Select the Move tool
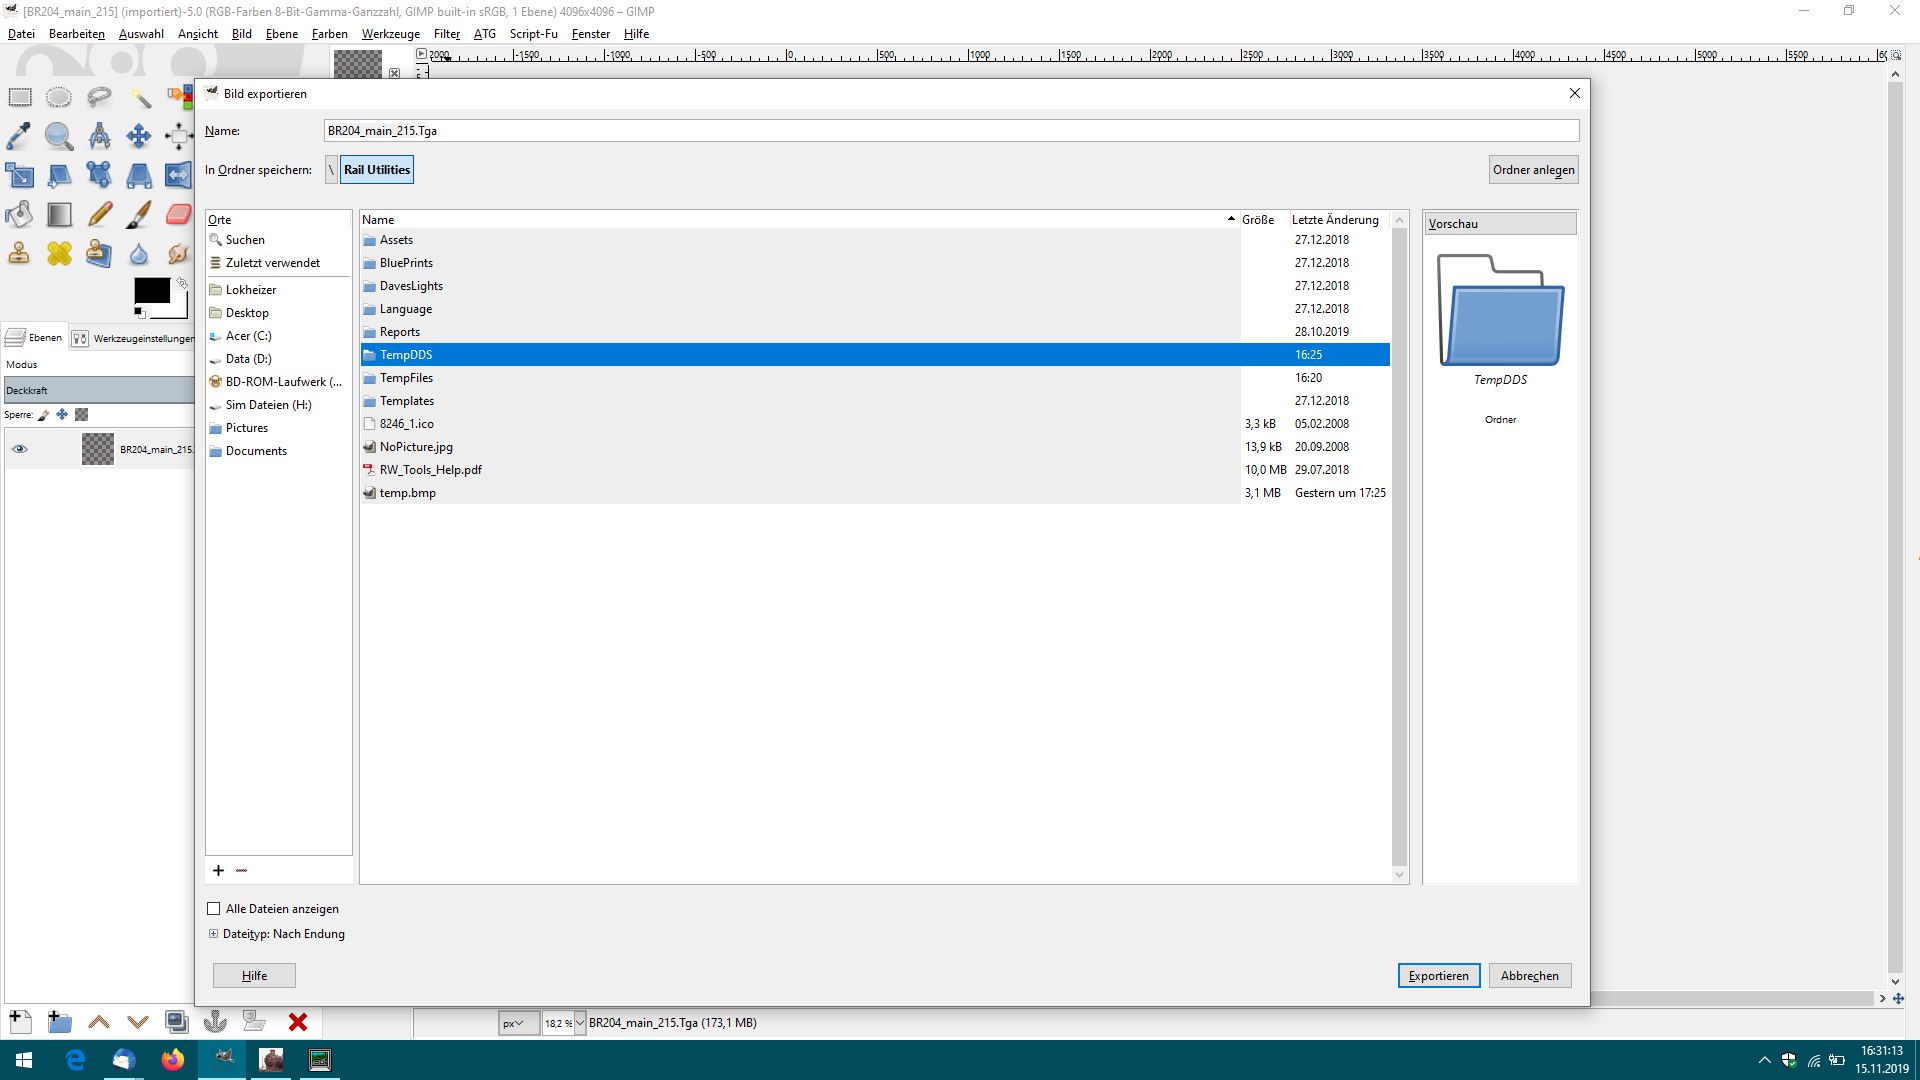The height and width of the screenshot is (1080, 1920). [138, 136]
